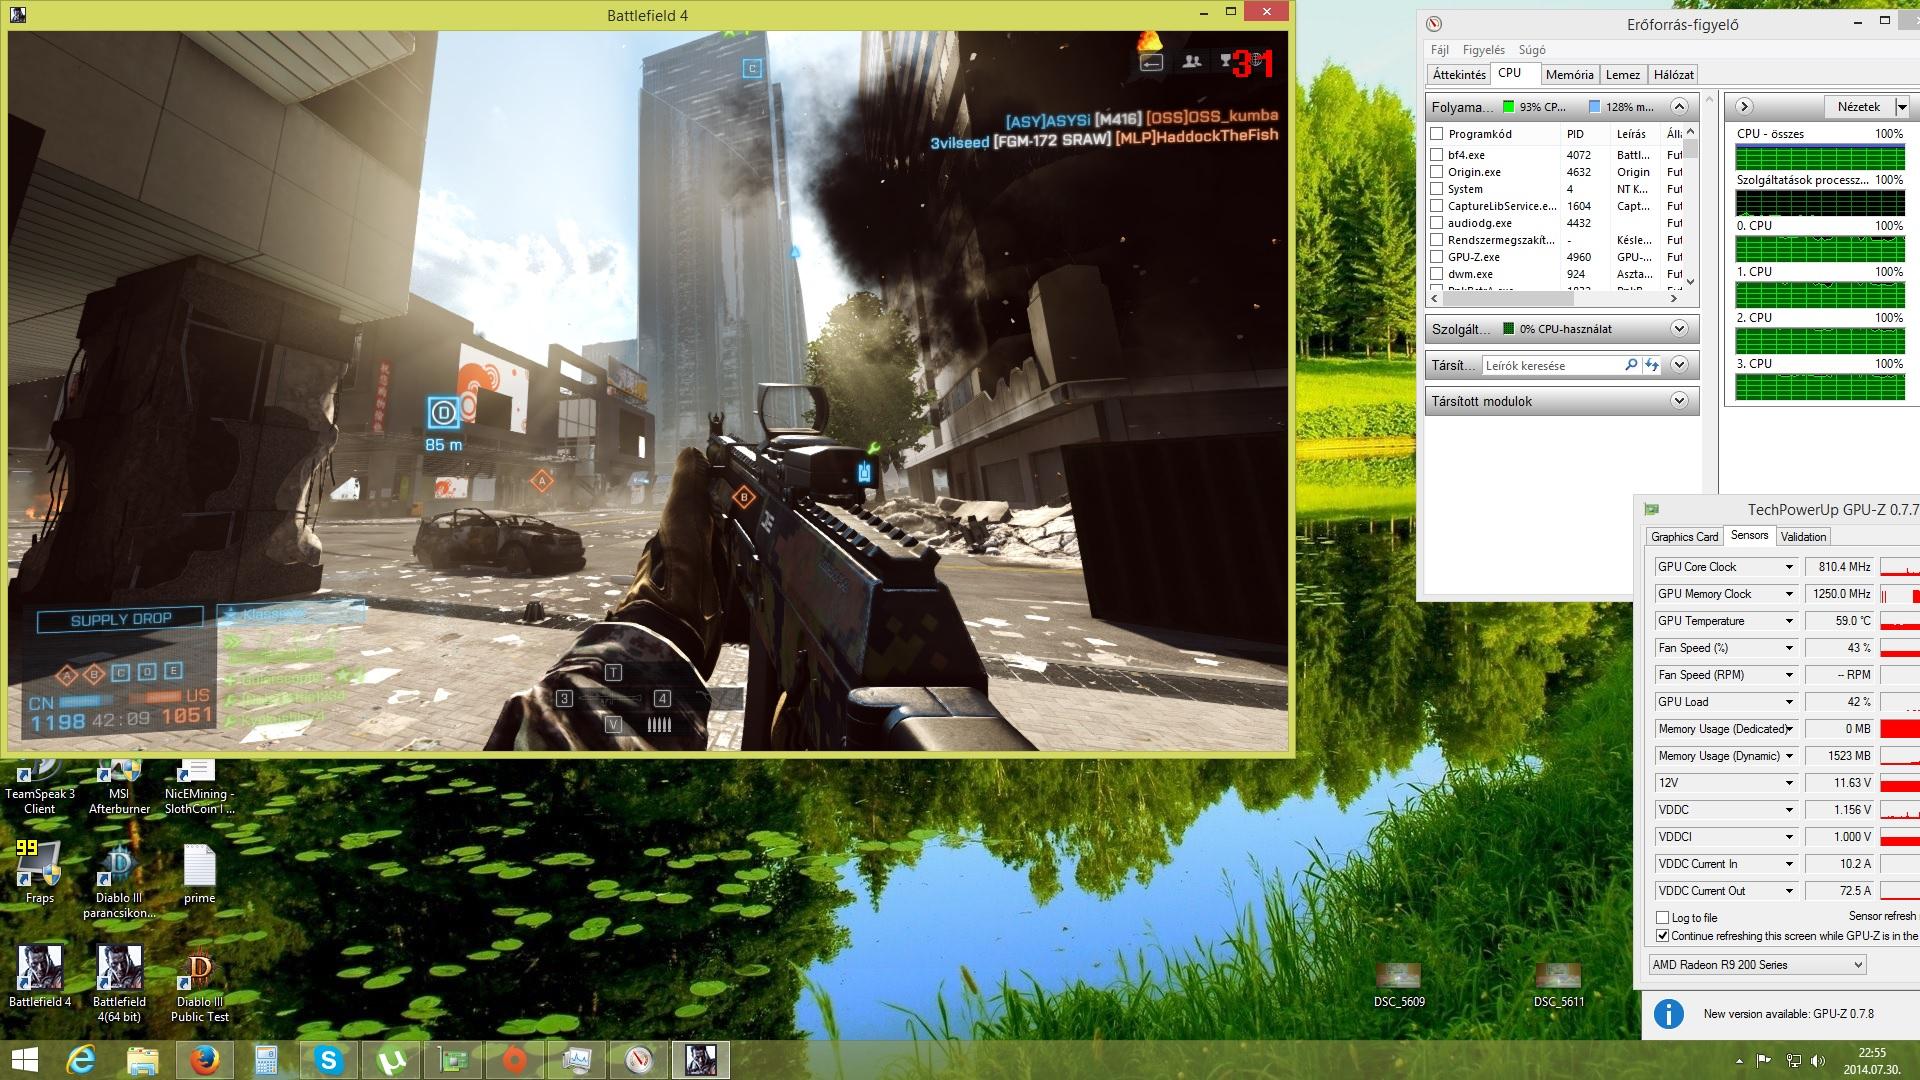
Task: Switch to Origin in the taskbar
Action: coord(515,1060)
